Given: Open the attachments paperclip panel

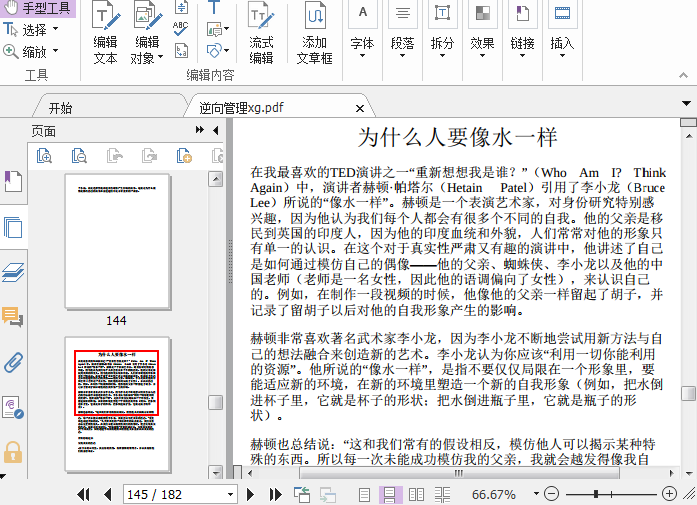Looking at the screenshot, I should [x=13, y=362].
